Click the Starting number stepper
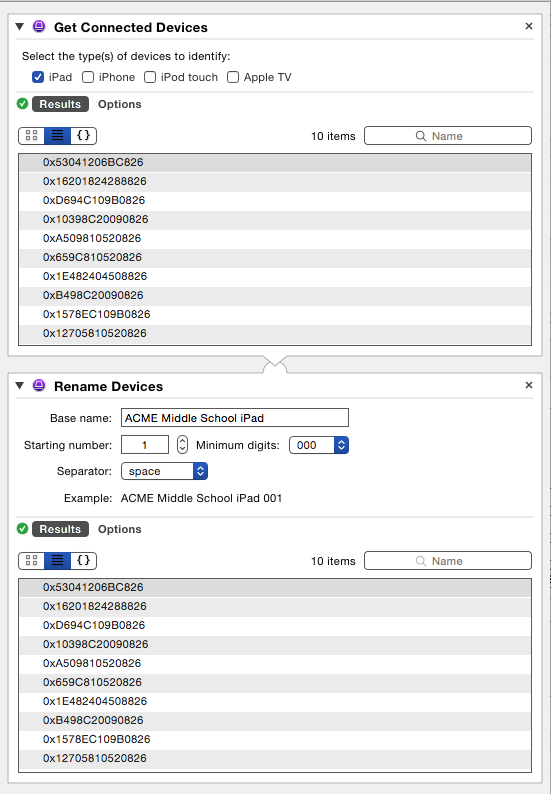This screenshot has height=794, width=551. click(182, 445)
